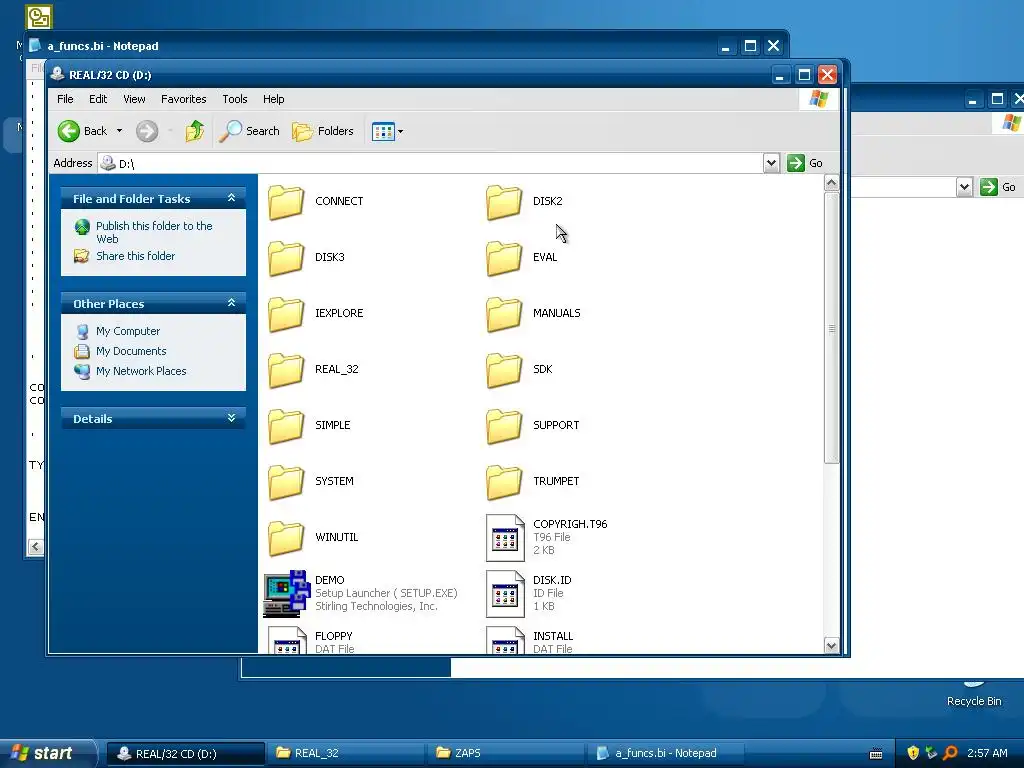This screenshot has height=768, width=1024.
Task: Select the COPYRIGH.T96 file icon
Action: tap(505, 538)
